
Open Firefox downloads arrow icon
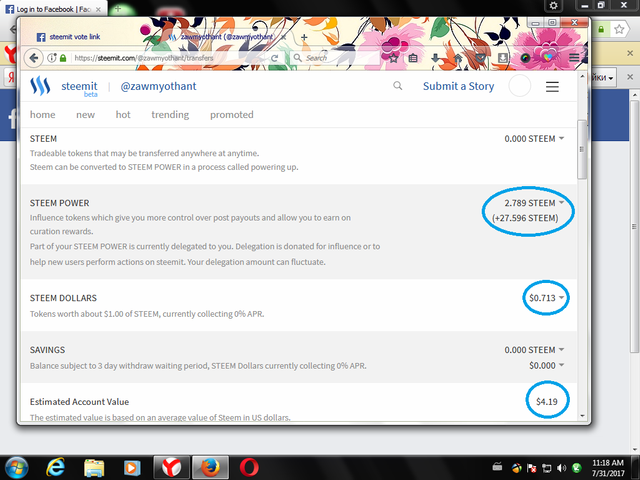(x=435, y=58)
